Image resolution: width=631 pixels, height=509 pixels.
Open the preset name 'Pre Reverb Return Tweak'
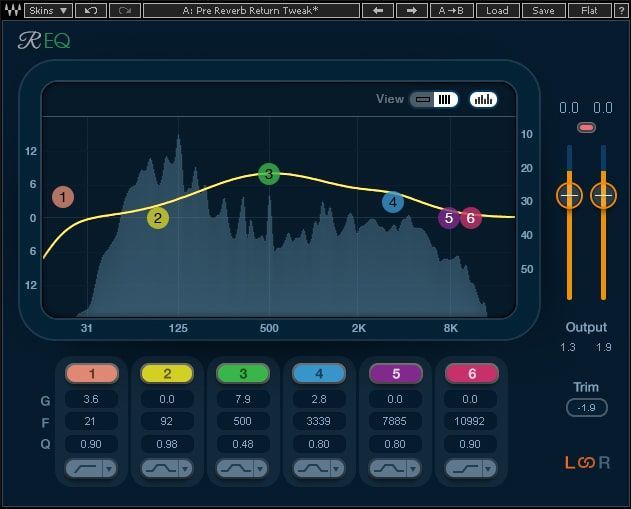click(x=251, y=10)
